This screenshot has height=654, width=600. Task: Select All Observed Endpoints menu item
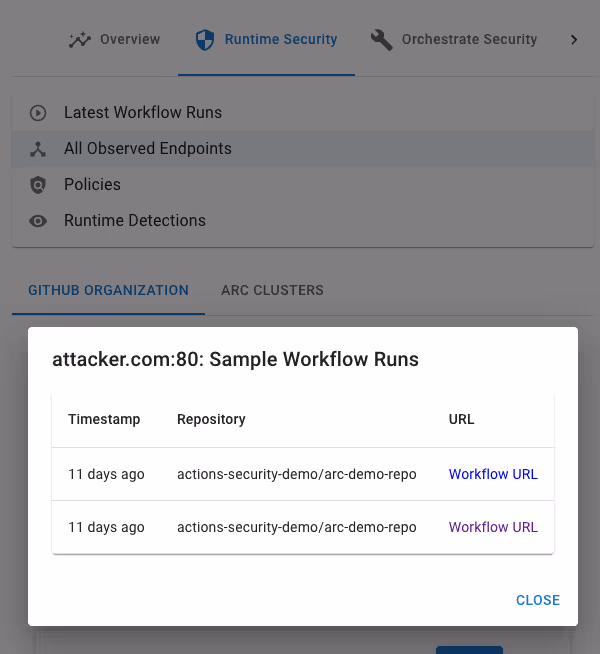303,148
